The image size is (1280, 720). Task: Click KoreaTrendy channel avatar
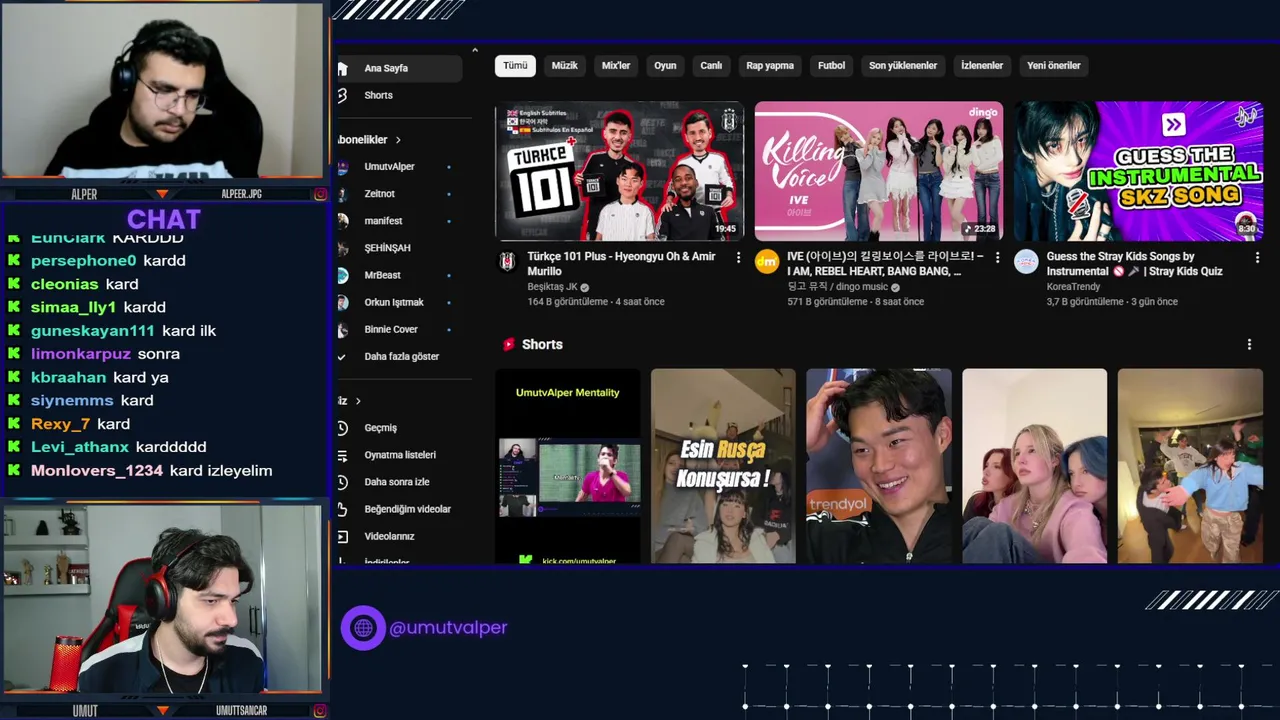[x=1026, y=262]
